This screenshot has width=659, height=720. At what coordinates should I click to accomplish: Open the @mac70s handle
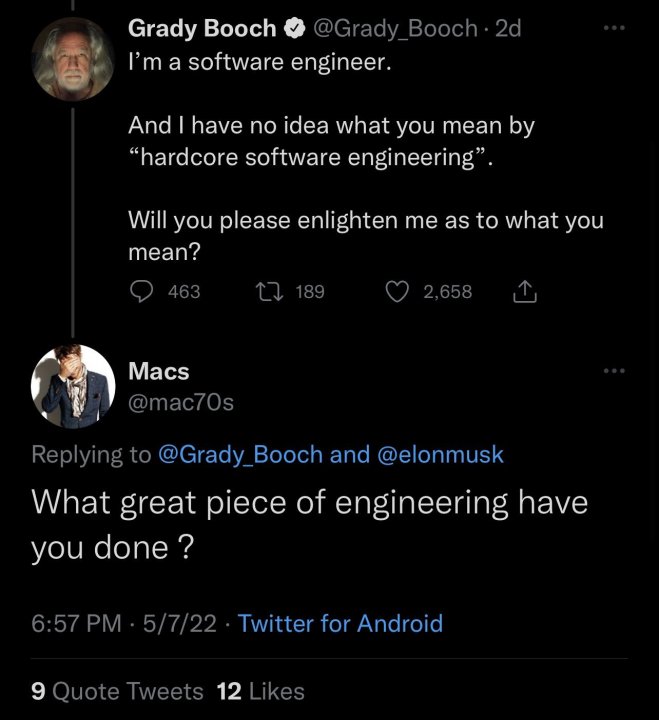tap(181, 402)
